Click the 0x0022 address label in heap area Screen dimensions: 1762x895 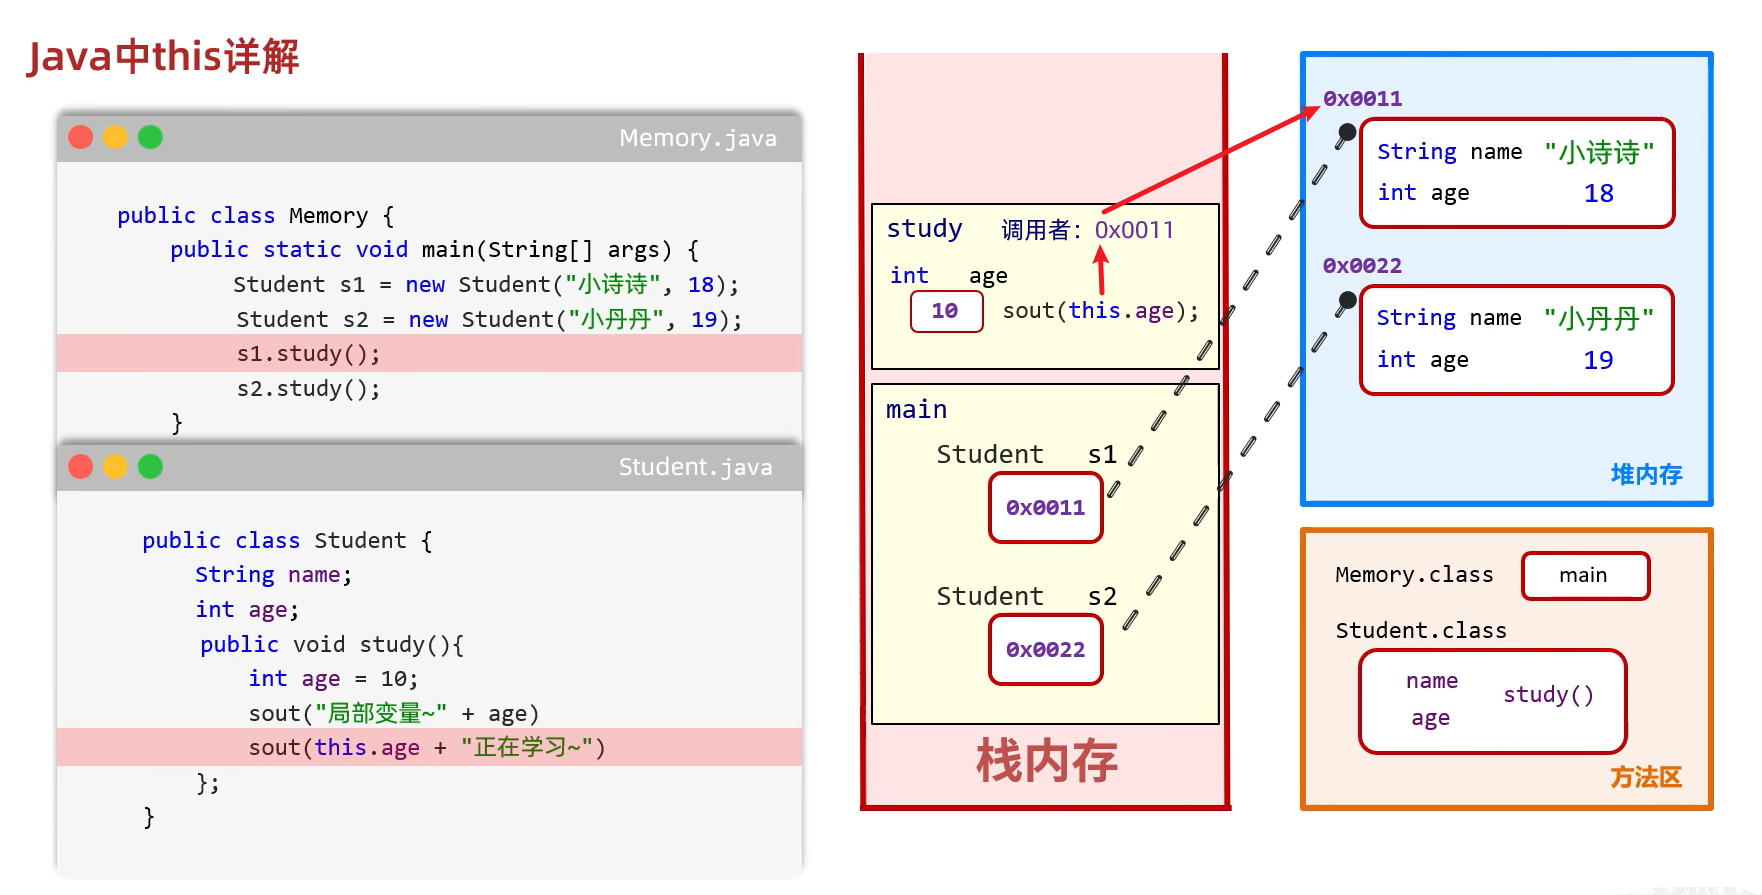[1362, 266]
